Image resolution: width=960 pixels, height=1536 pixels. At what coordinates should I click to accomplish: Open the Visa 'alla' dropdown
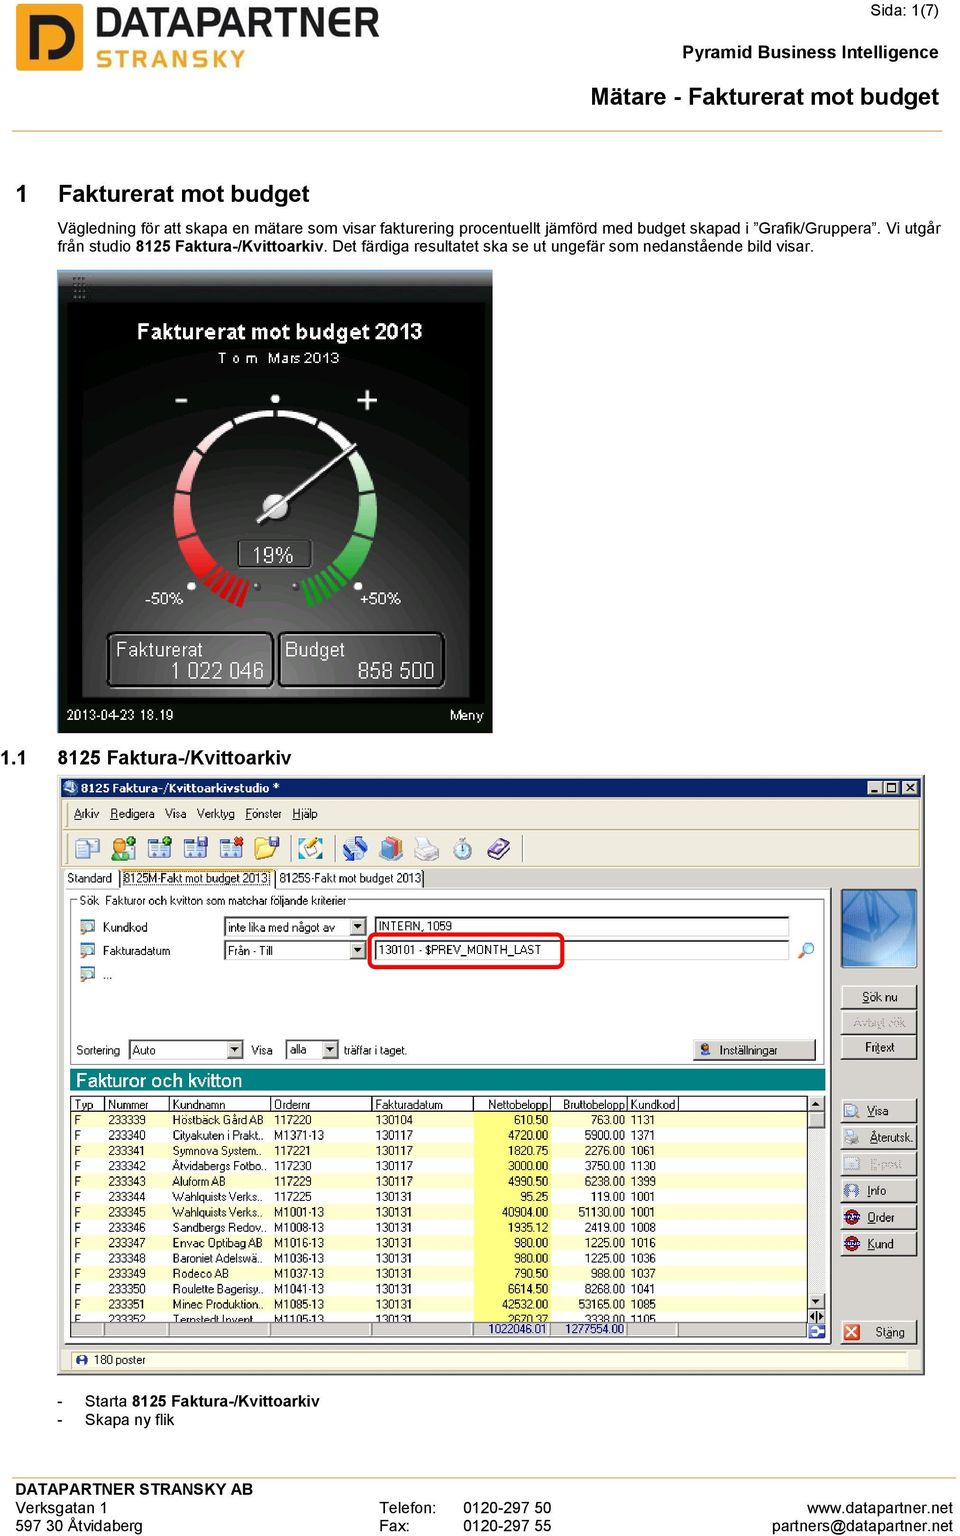point(331,1050)
